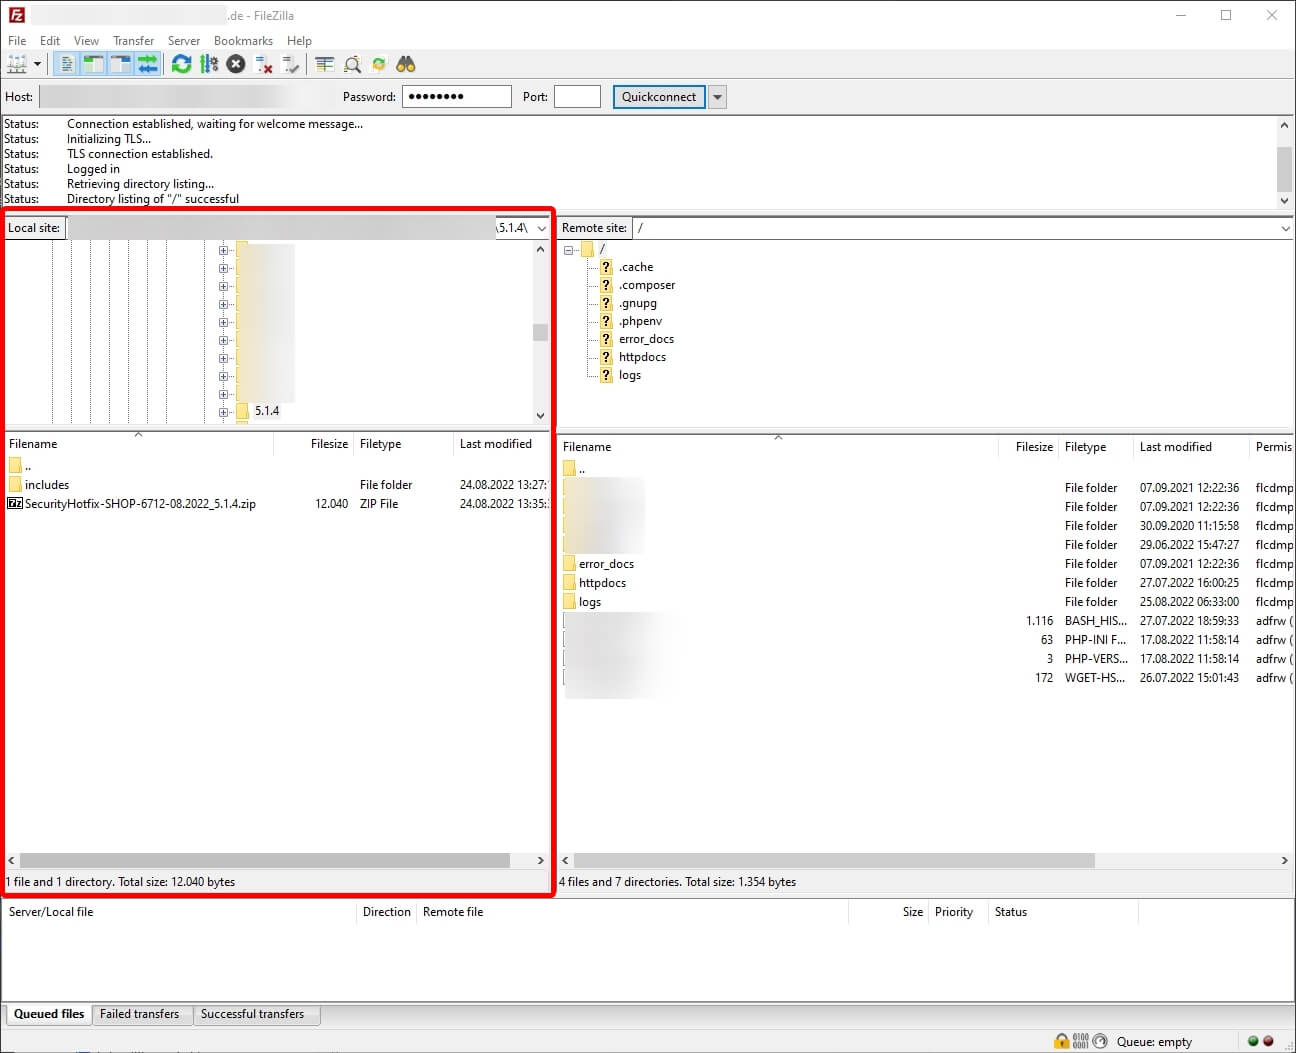Sort local files by Last modified column
This screenshot has width=1296, height=1053.
click(x=495, y=444)
